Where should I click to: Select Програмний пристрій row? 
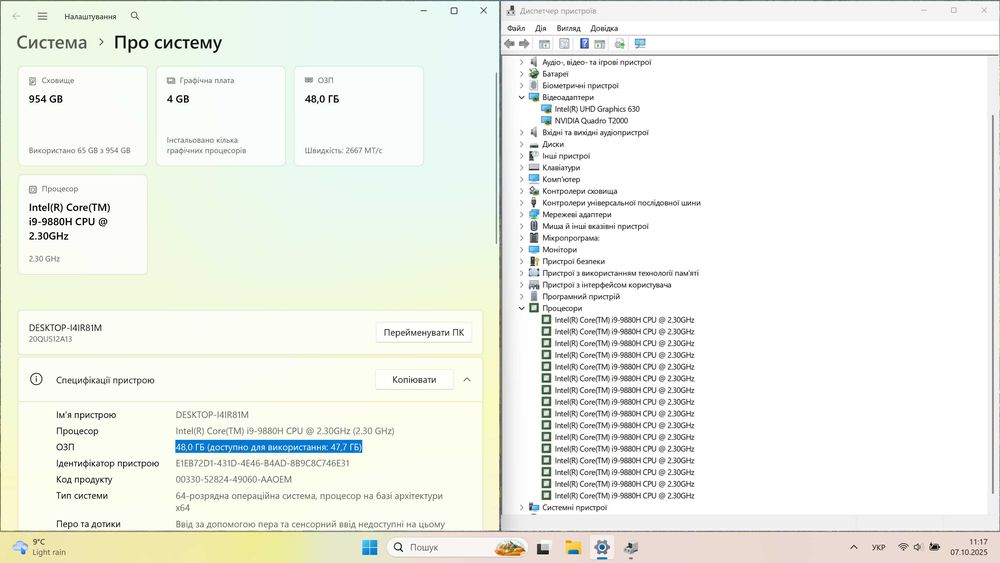tap(581, 296)
